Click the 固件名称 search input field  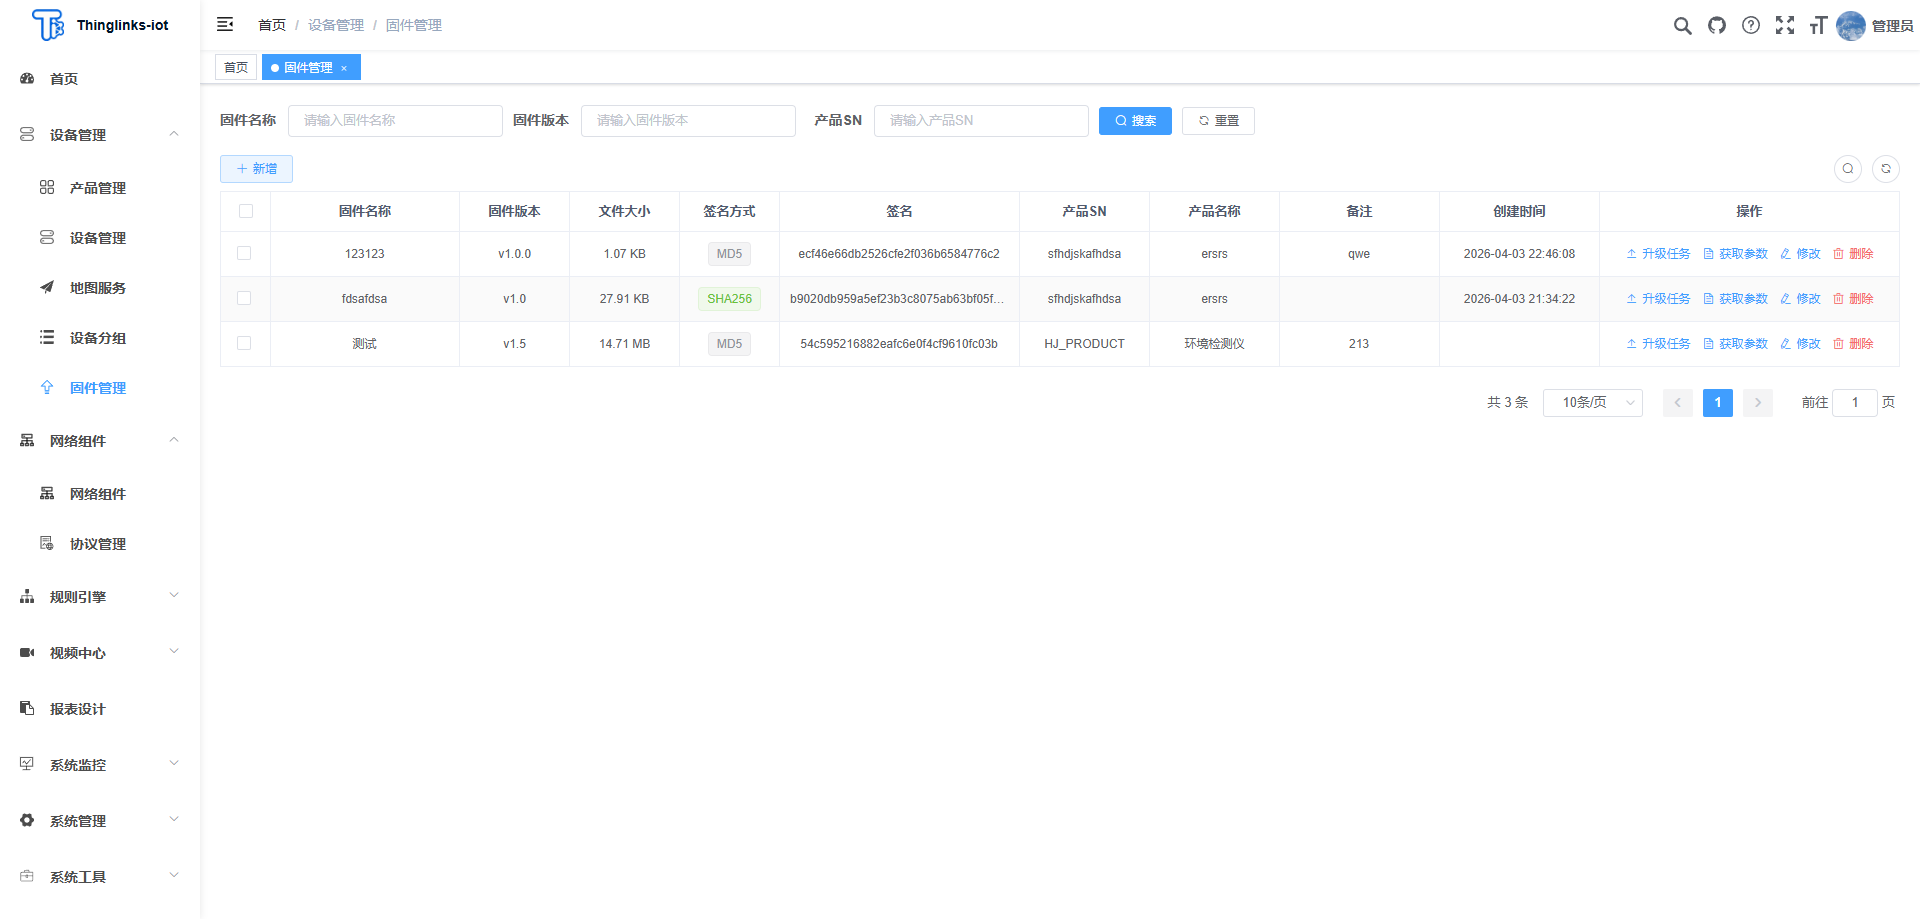coord(395,121)
